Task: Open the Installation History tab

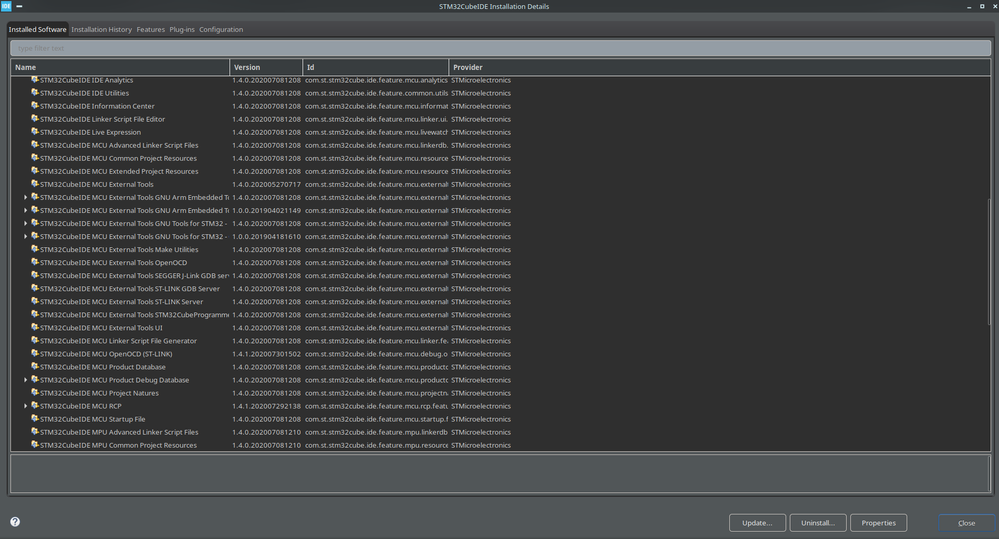Action: [x=101, y=29]
